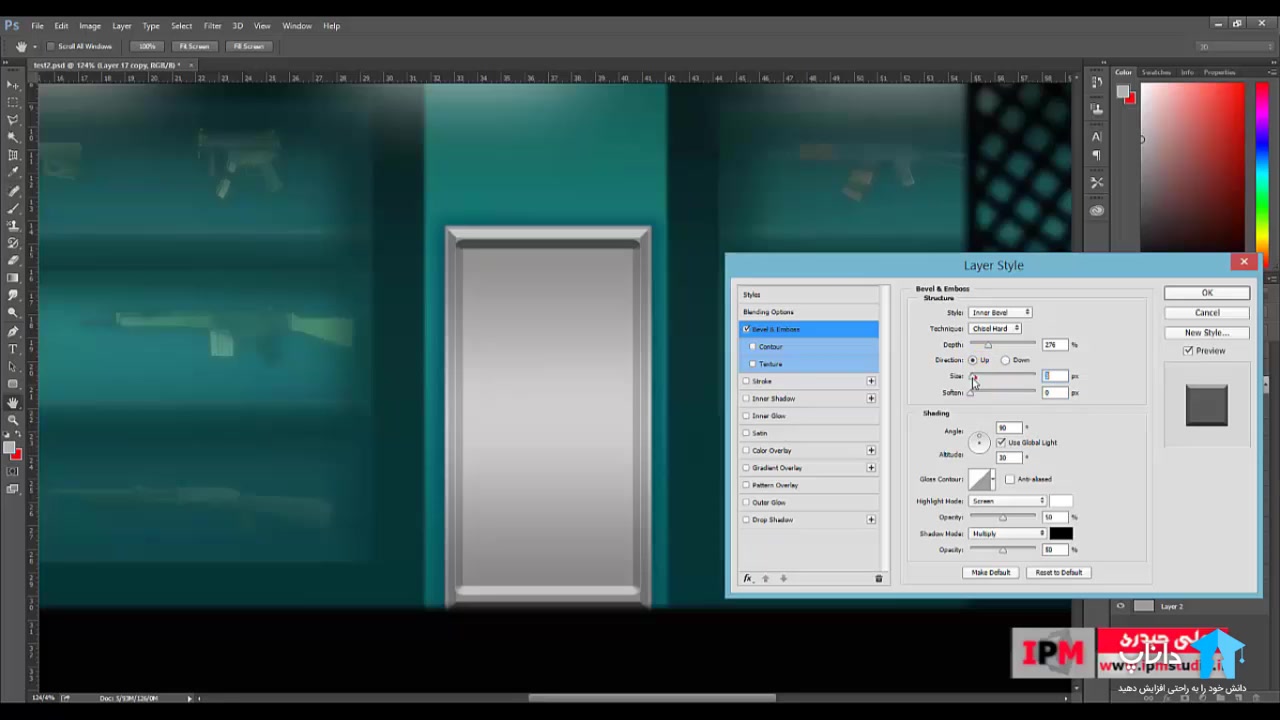Select the Magic Wand tool
The image size is (1280, 720).
pos(13,138)
